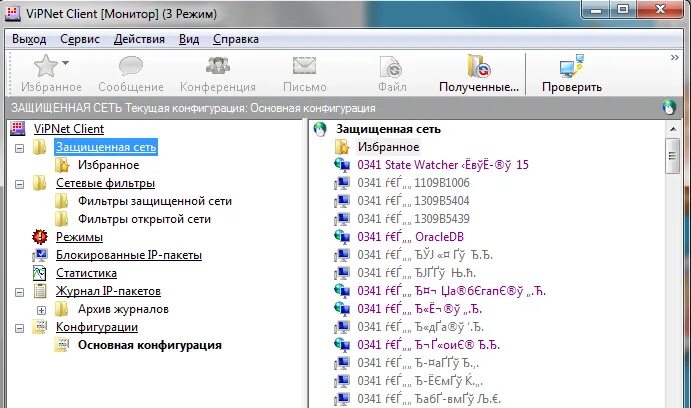Click the Статистика chart icon
The image size is (691, 408).
click(x=40, y=273)
